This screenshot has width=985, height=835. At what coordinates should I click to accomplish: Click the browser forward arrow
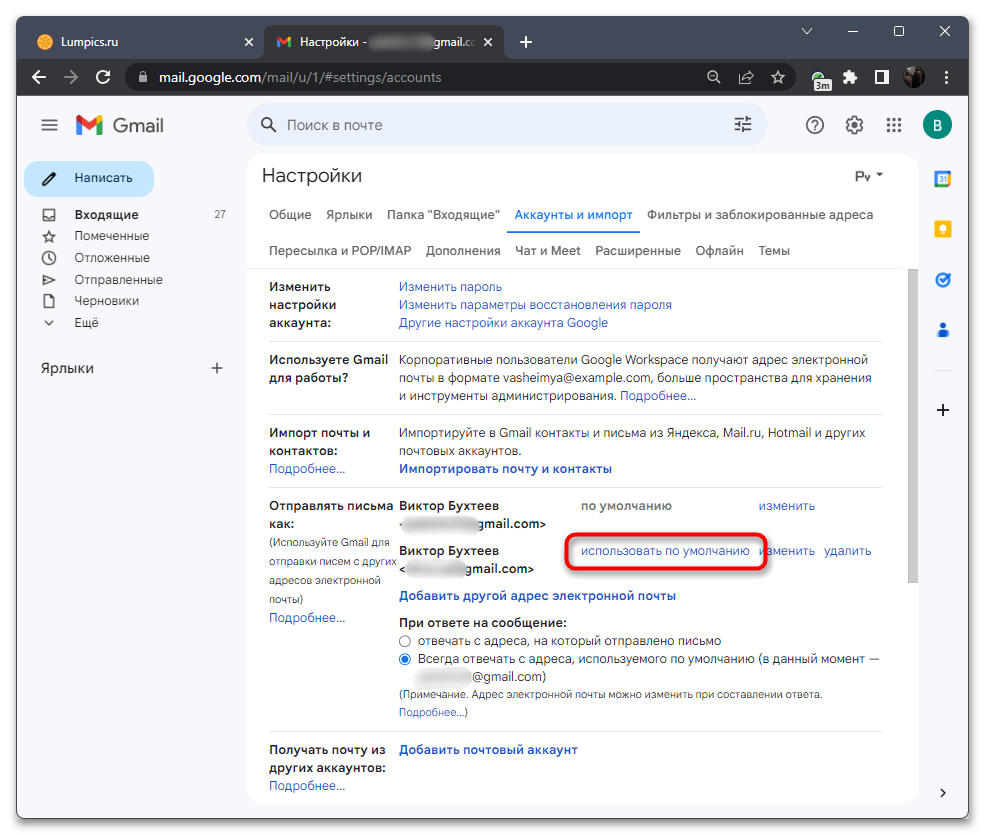(71, 77)
